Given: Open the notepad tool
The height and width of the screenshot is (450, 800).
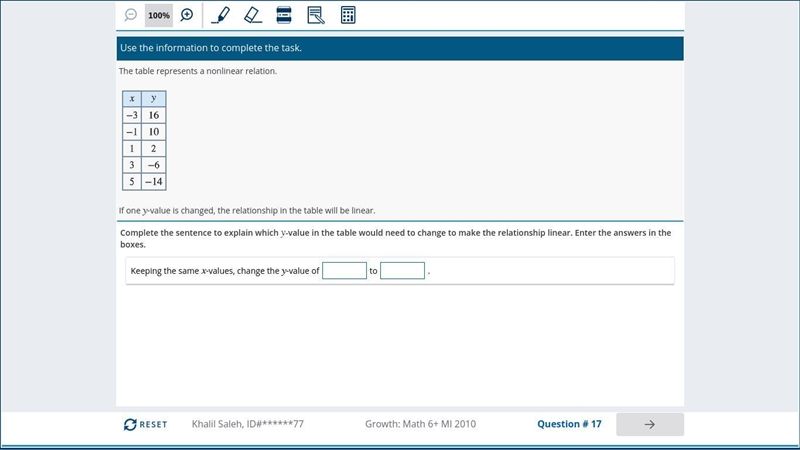Looking at the screenshot, I should (x=316, y=15).
